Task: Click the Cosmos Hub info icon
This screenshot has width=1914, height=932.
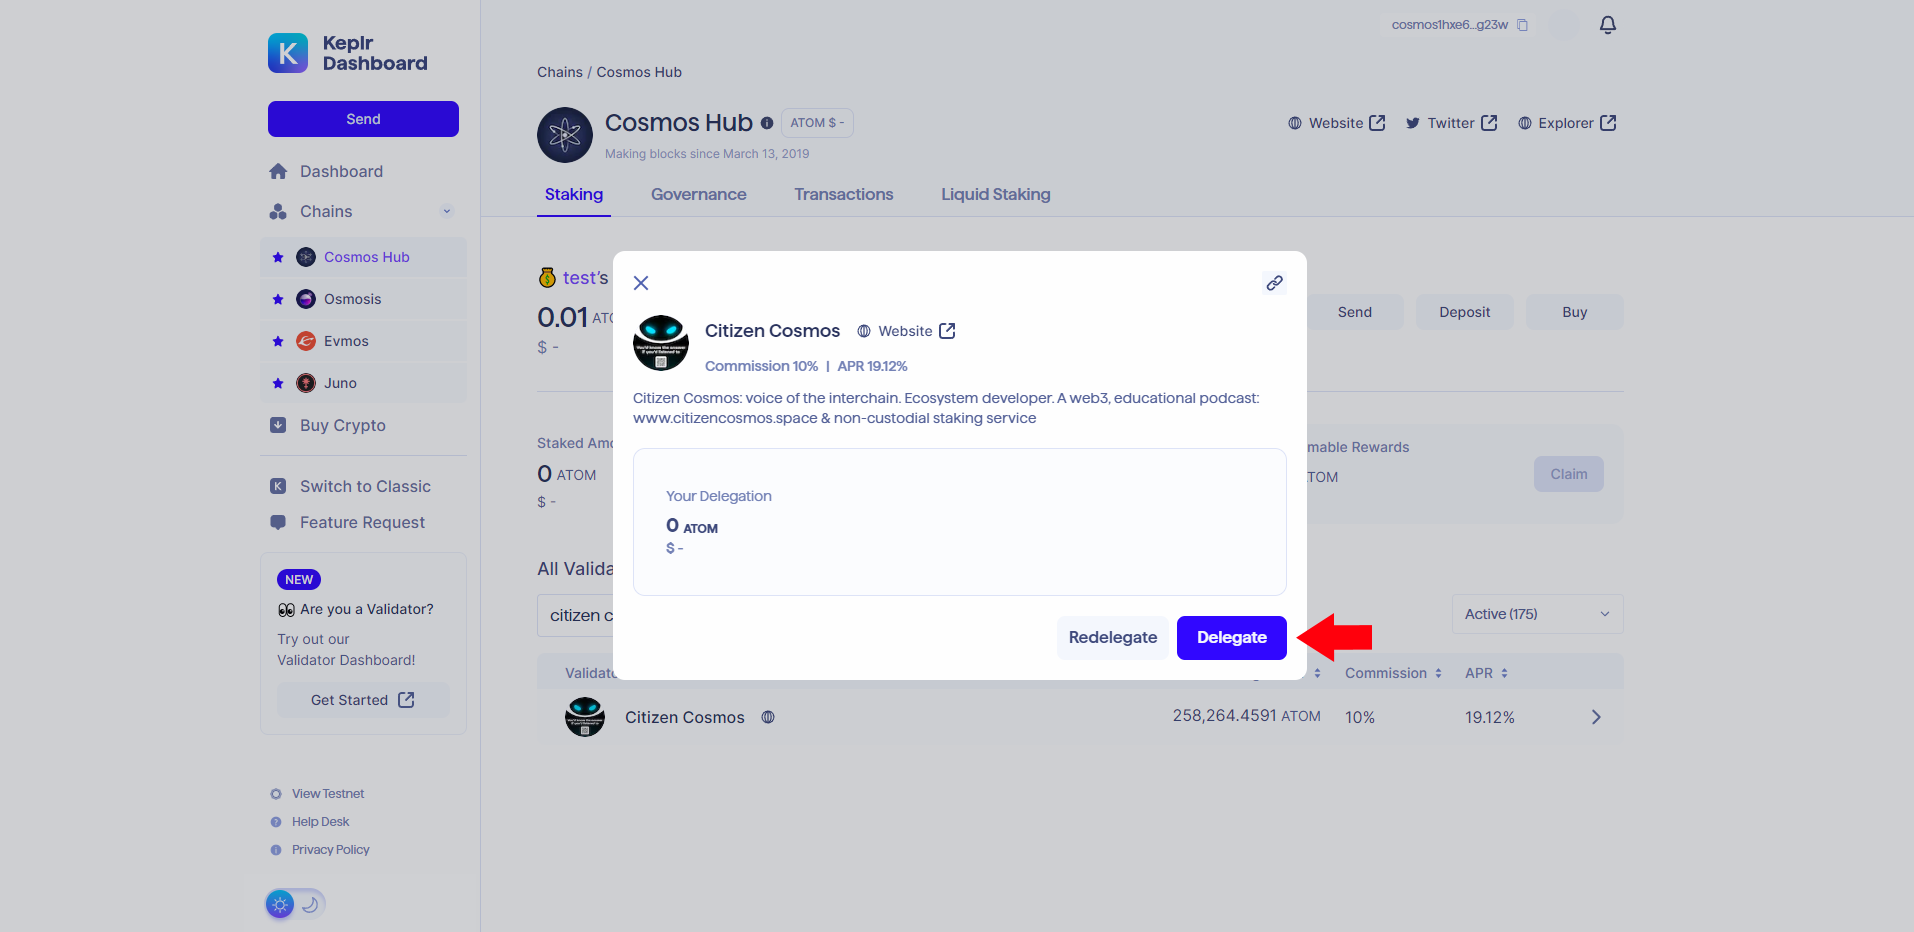Action: (x=767, y=123)
